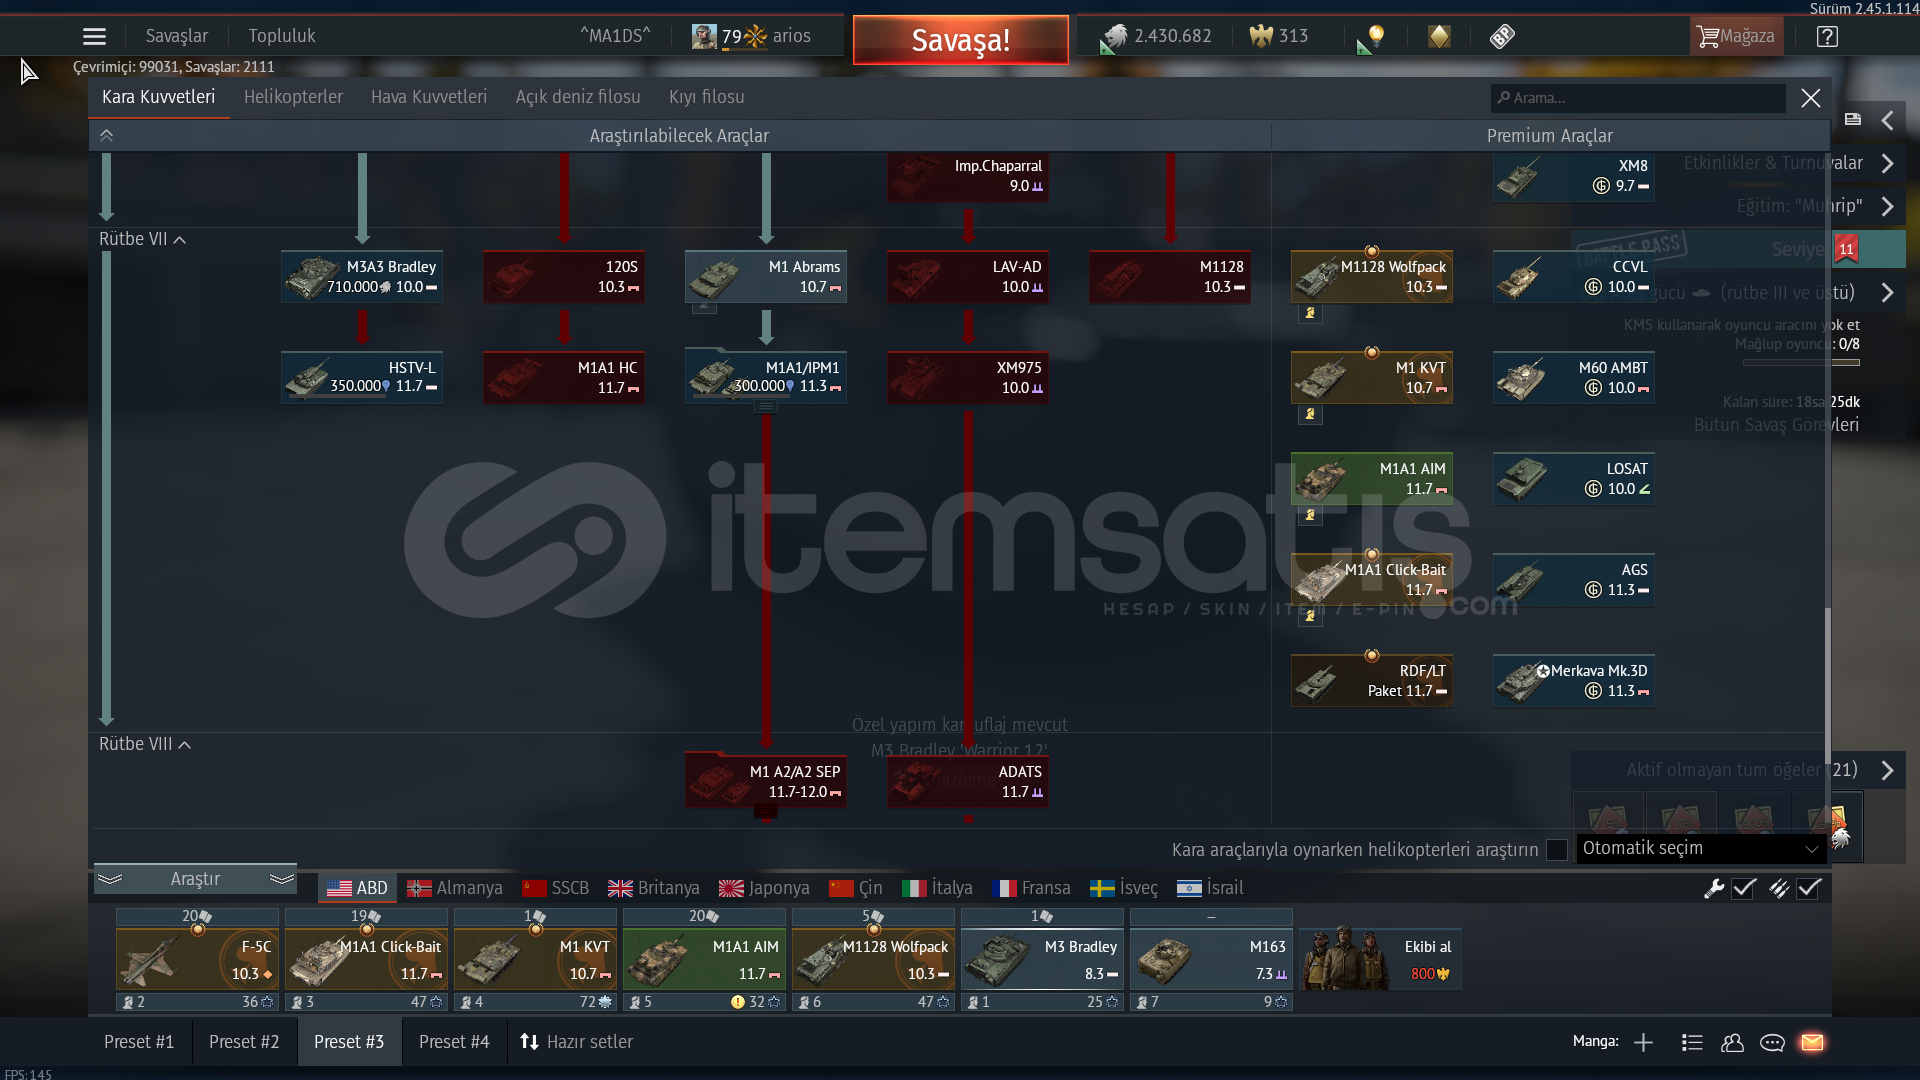Image resolution: width=1920 pixels, height=1080 pixels.
Task: Add squad member with plus icon
Action: click(x=1643, y=1043)
